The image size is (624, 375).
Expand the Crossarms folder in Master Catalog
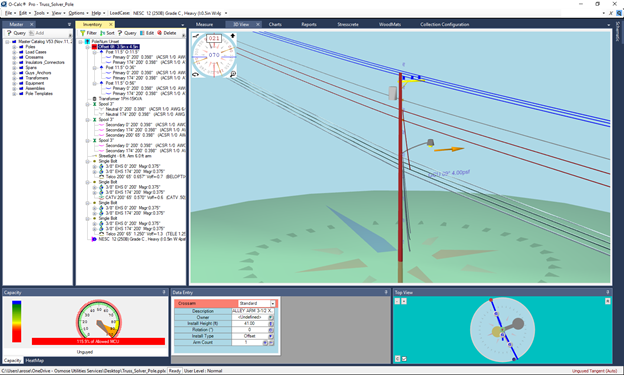click(x=14, y=57)
